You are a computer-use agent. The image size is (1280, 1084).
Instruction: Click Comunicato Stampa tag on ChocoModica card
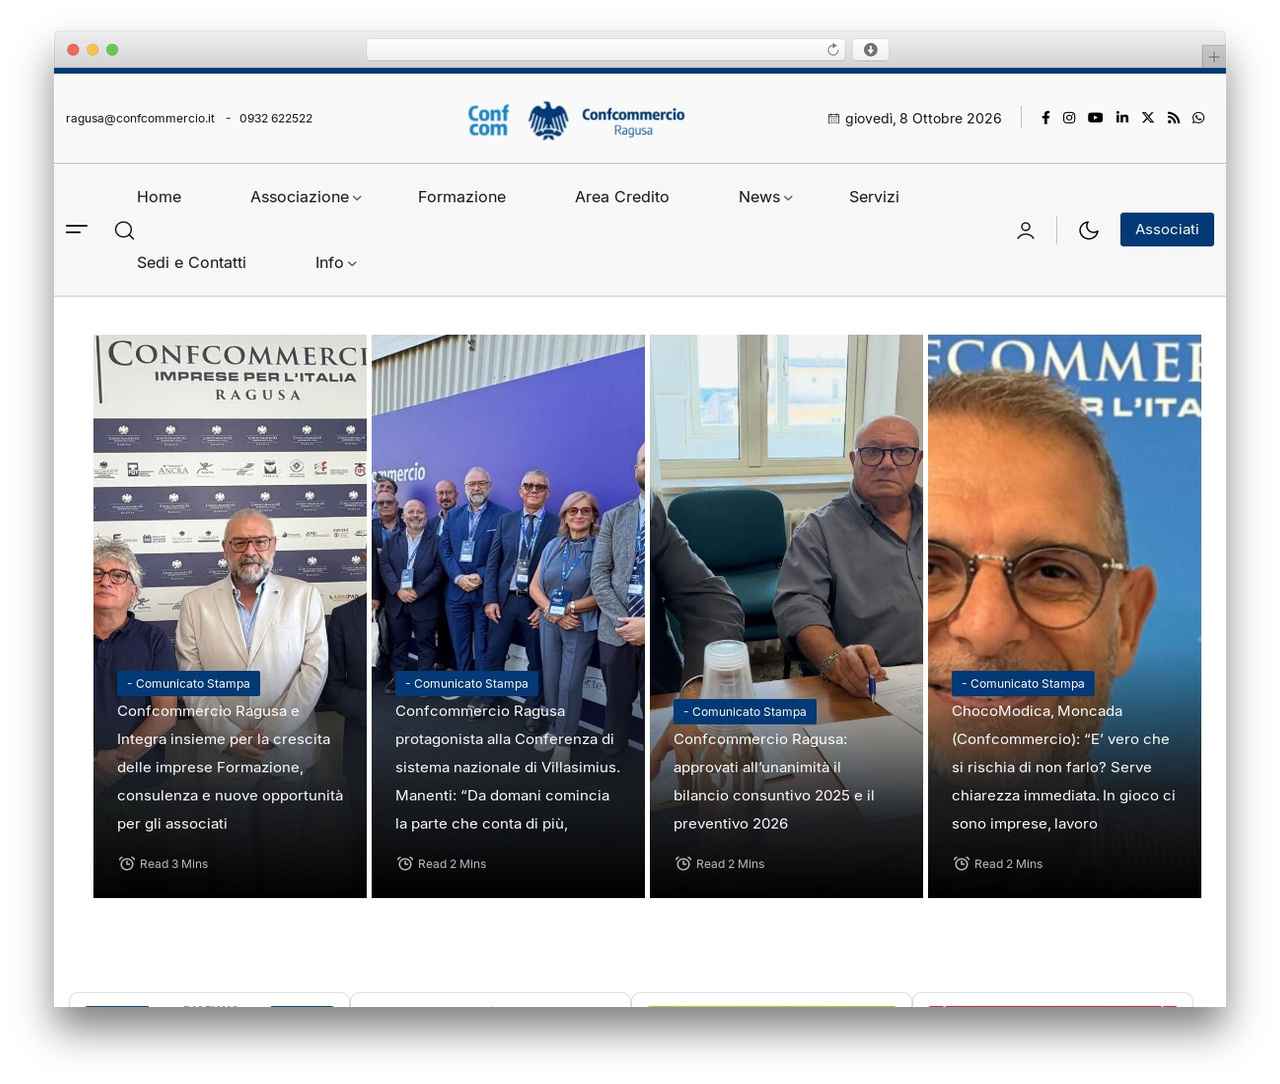1023,684
